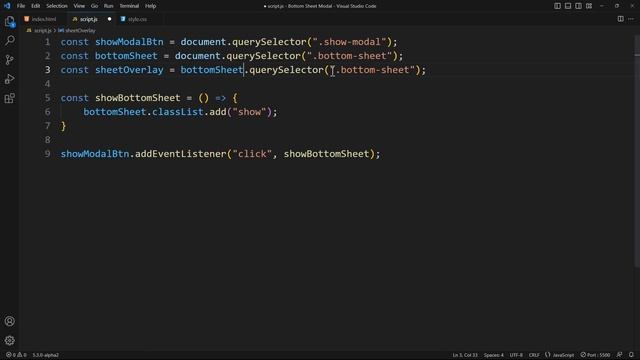
Task: Open the Manage gear icon
Action: point(10,340)
